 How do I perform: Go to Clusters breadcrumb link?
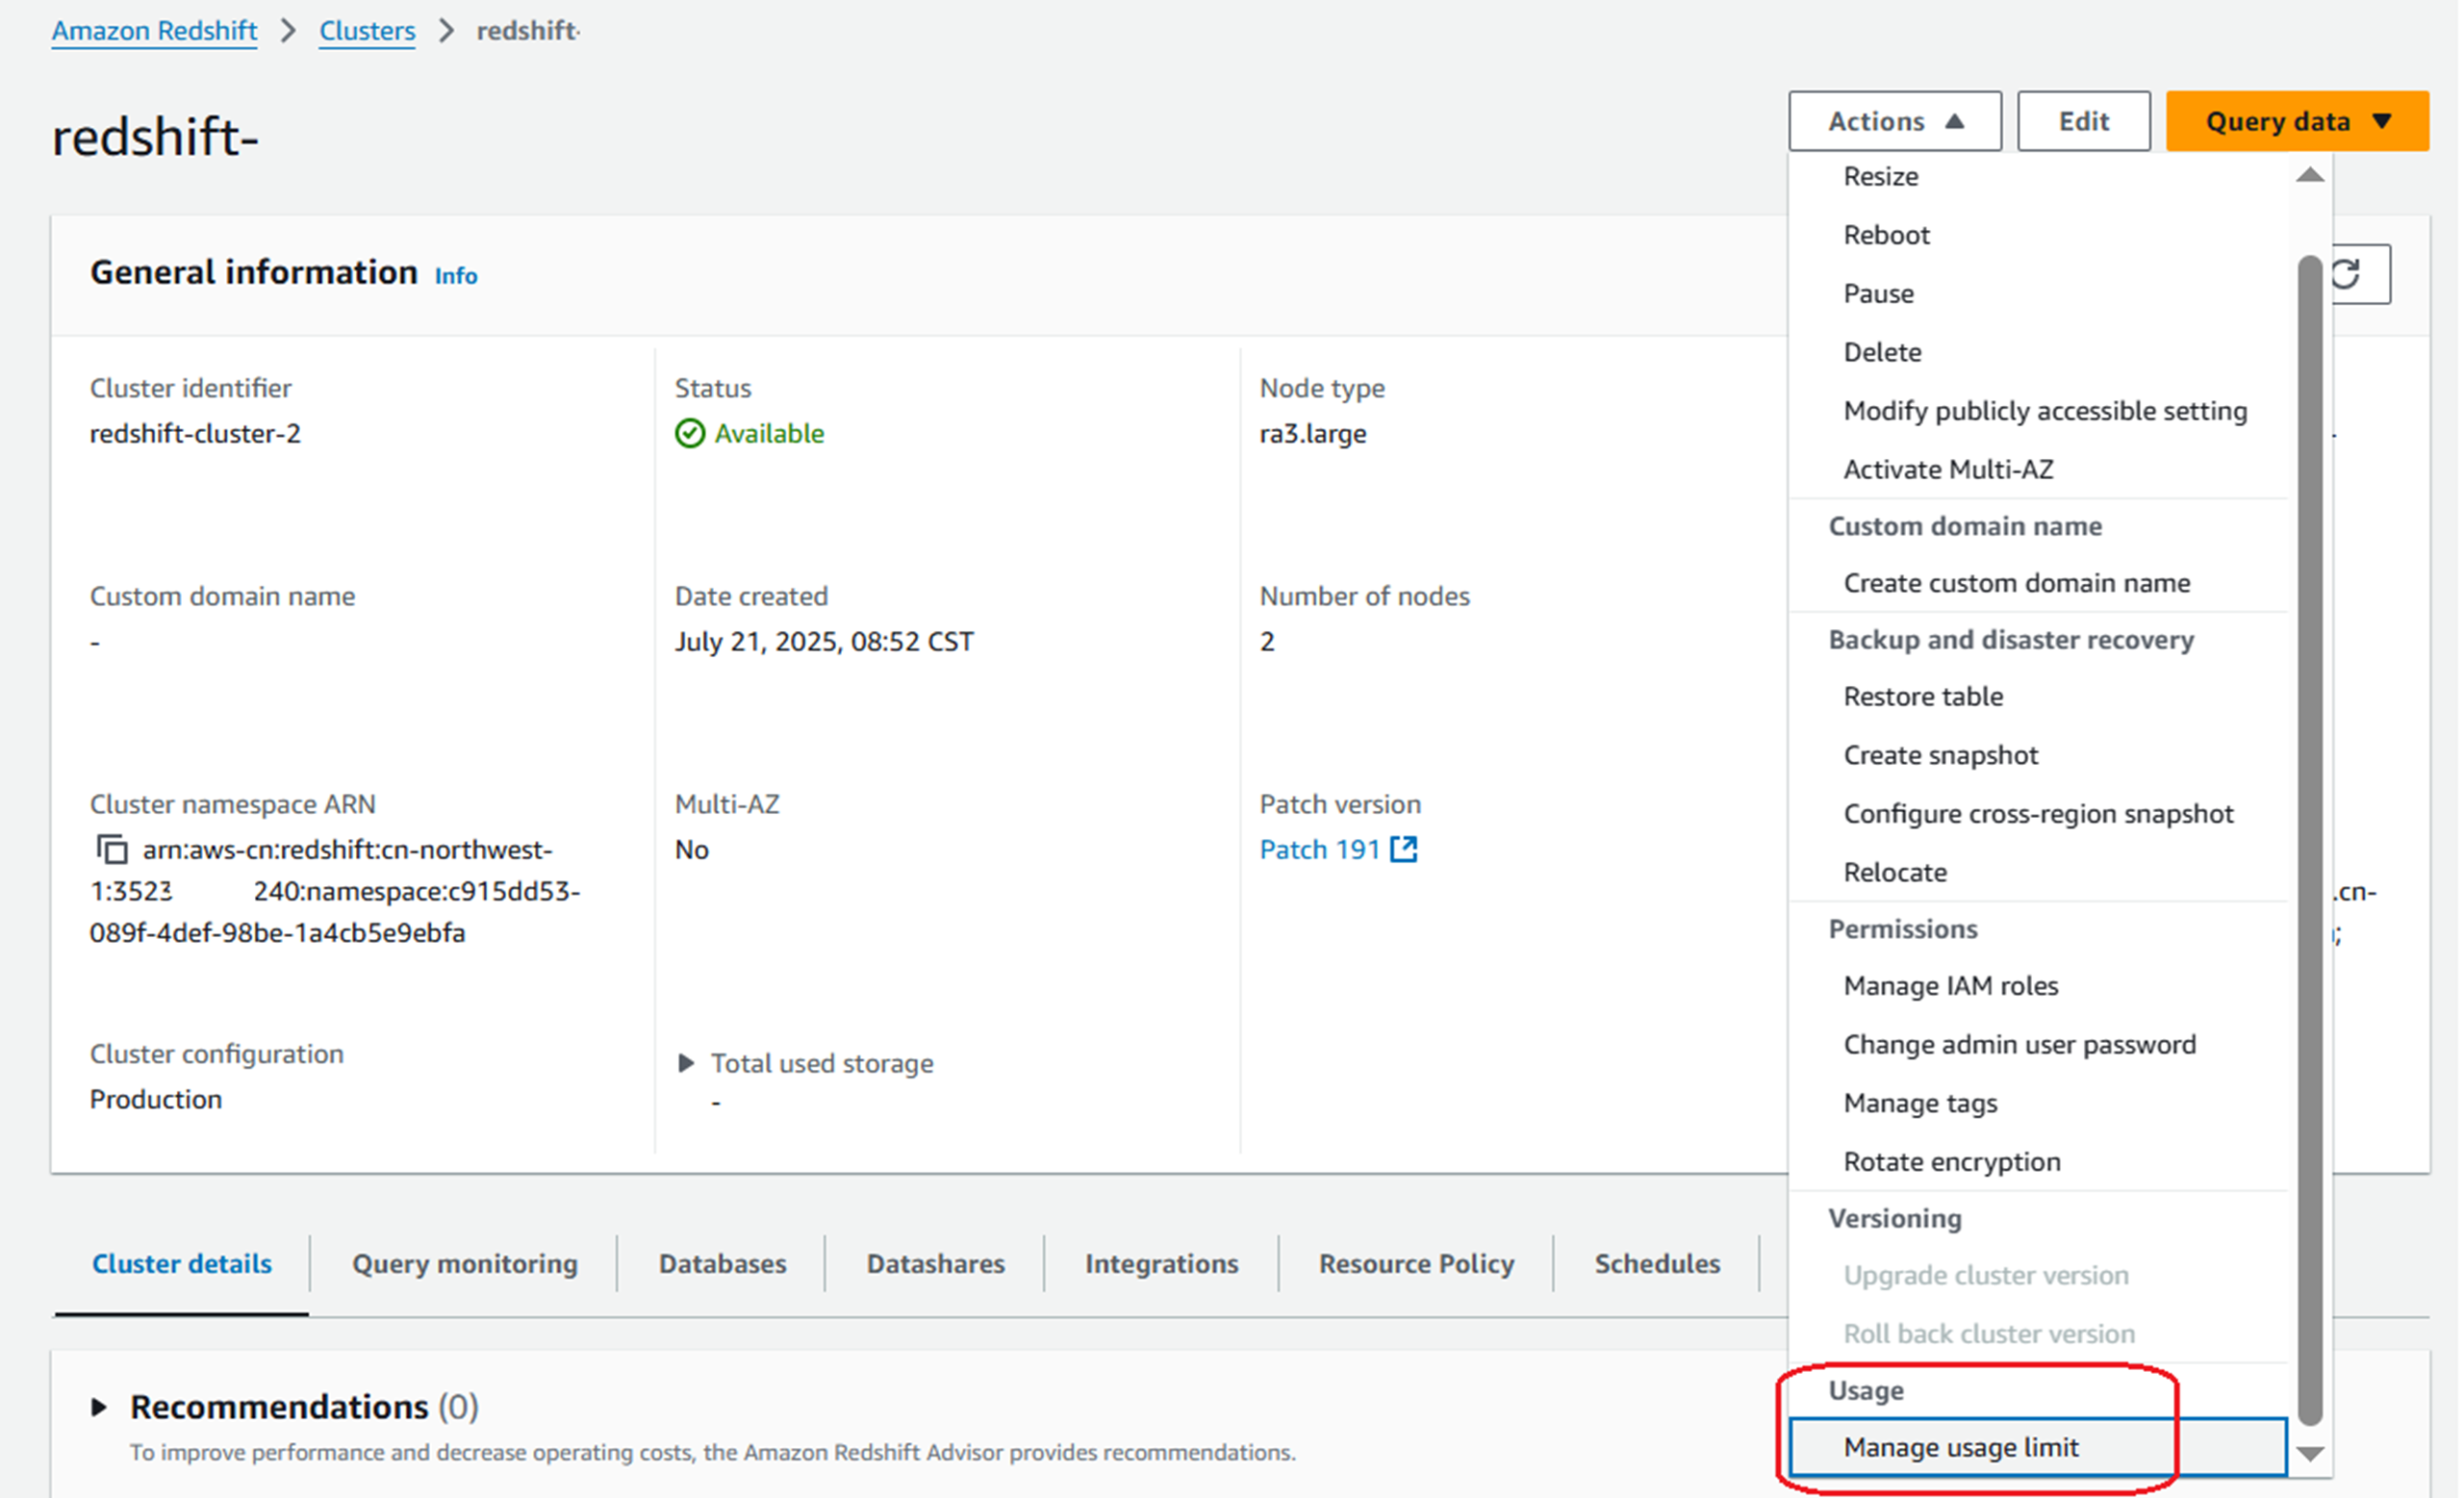367,31
